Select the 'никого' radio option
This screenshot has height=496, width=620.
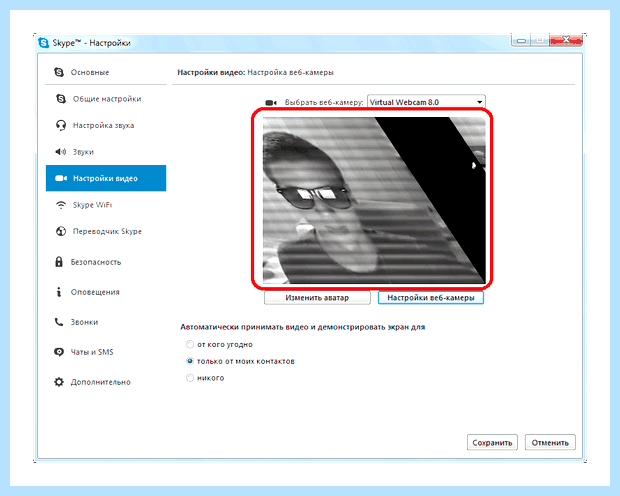click(x=190, y=378)
